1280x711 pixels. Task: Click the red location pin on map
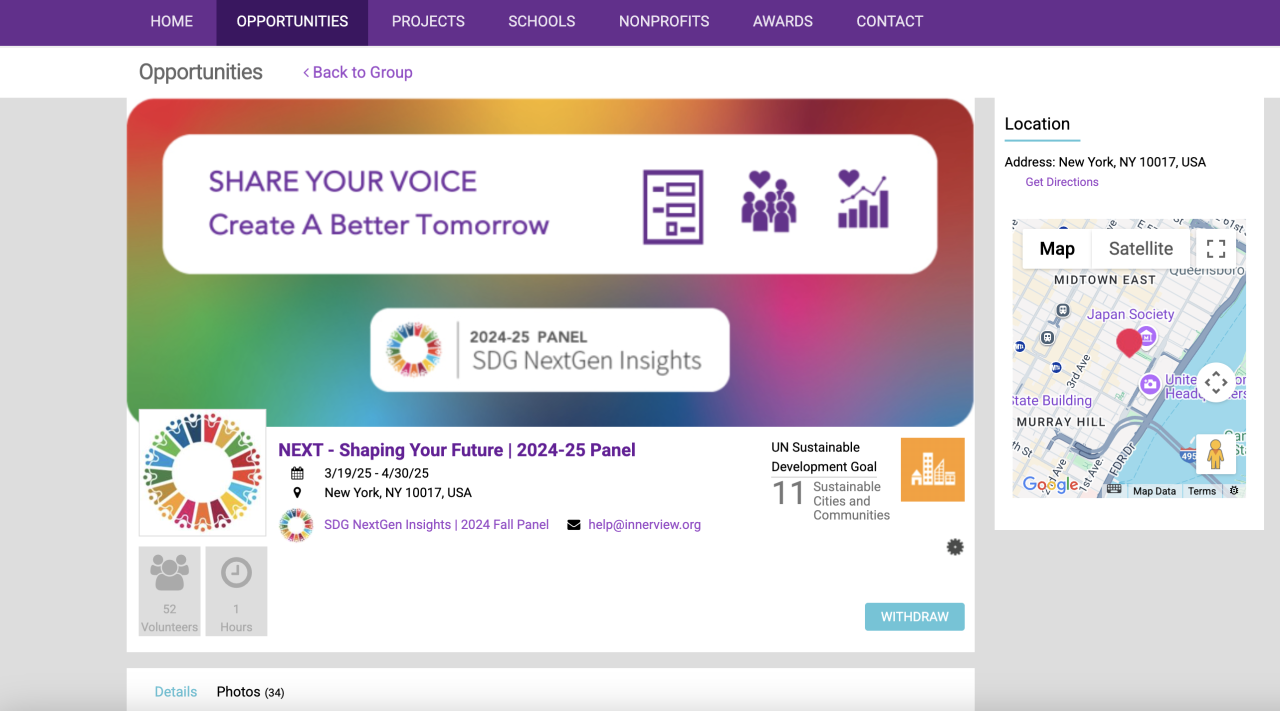1129,343
